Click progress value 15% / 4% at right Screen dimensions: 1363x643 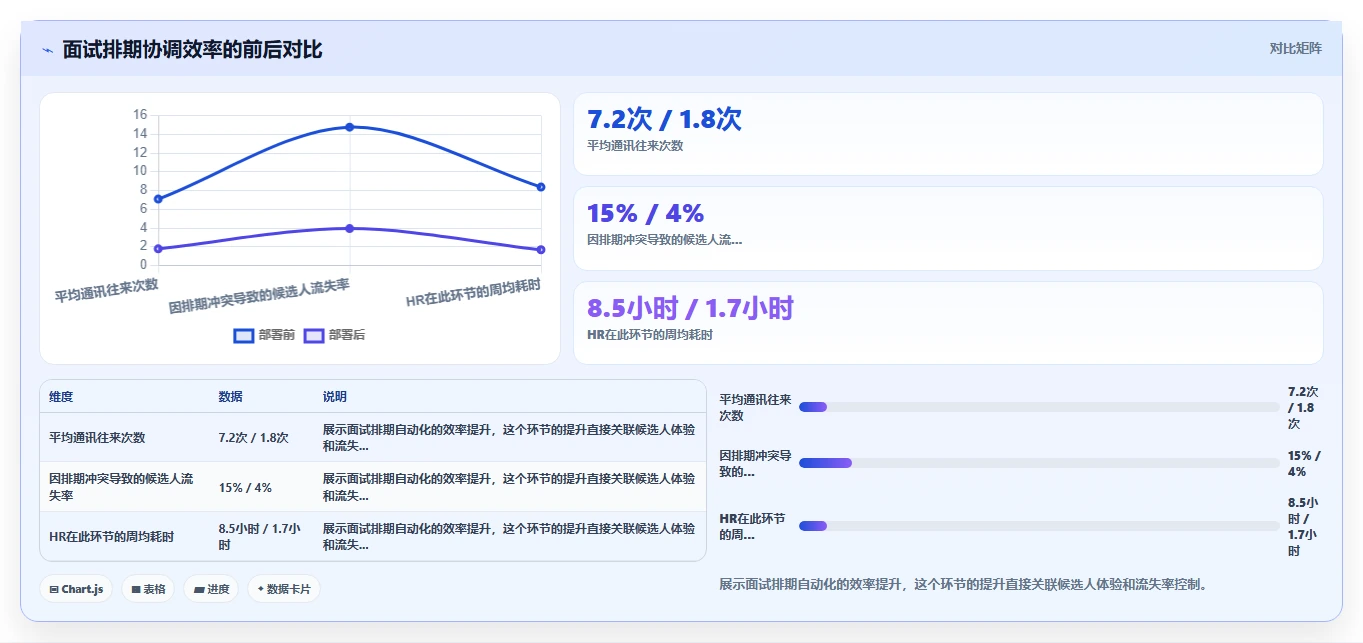click(x=1304, y=463)
